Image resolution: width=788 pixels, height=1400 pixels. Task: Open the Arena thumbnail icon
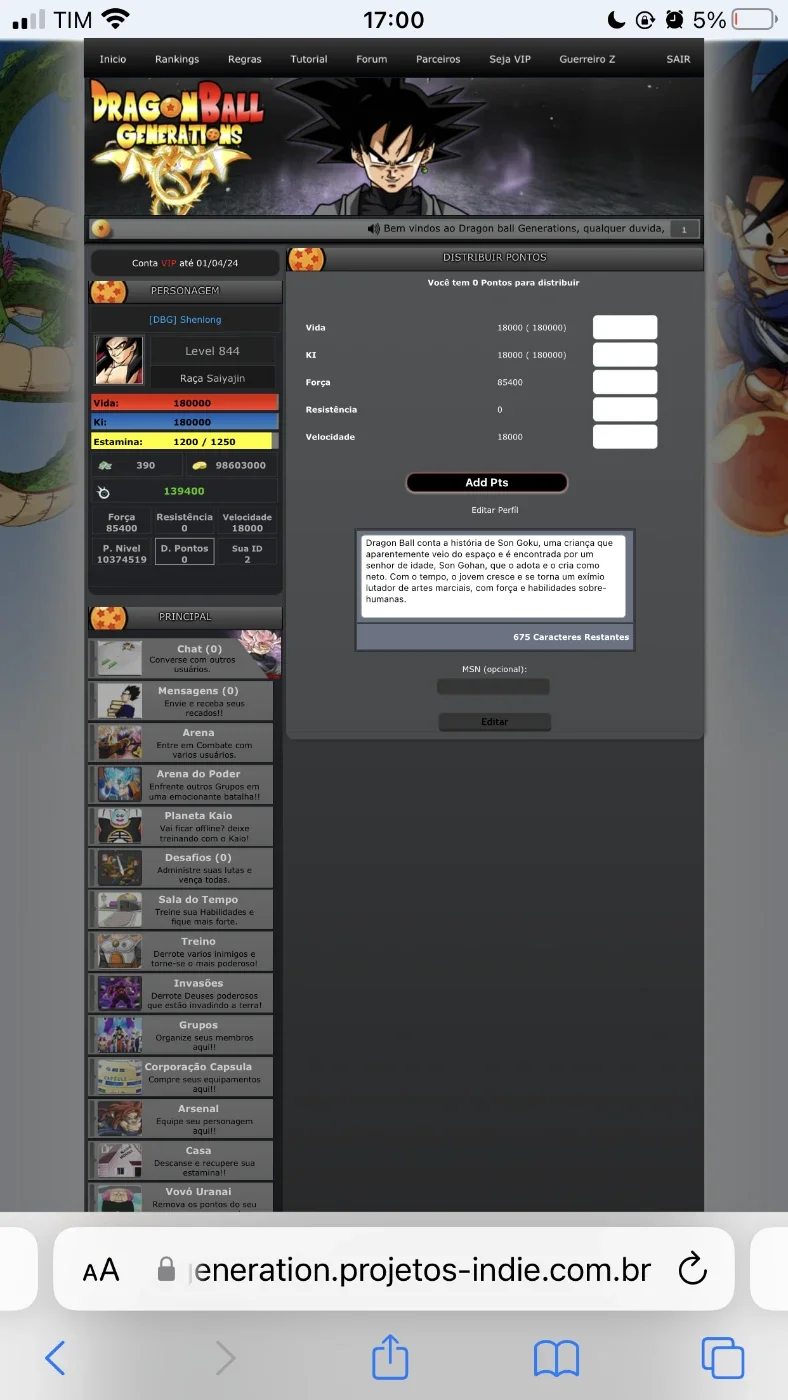click(119, 742)
